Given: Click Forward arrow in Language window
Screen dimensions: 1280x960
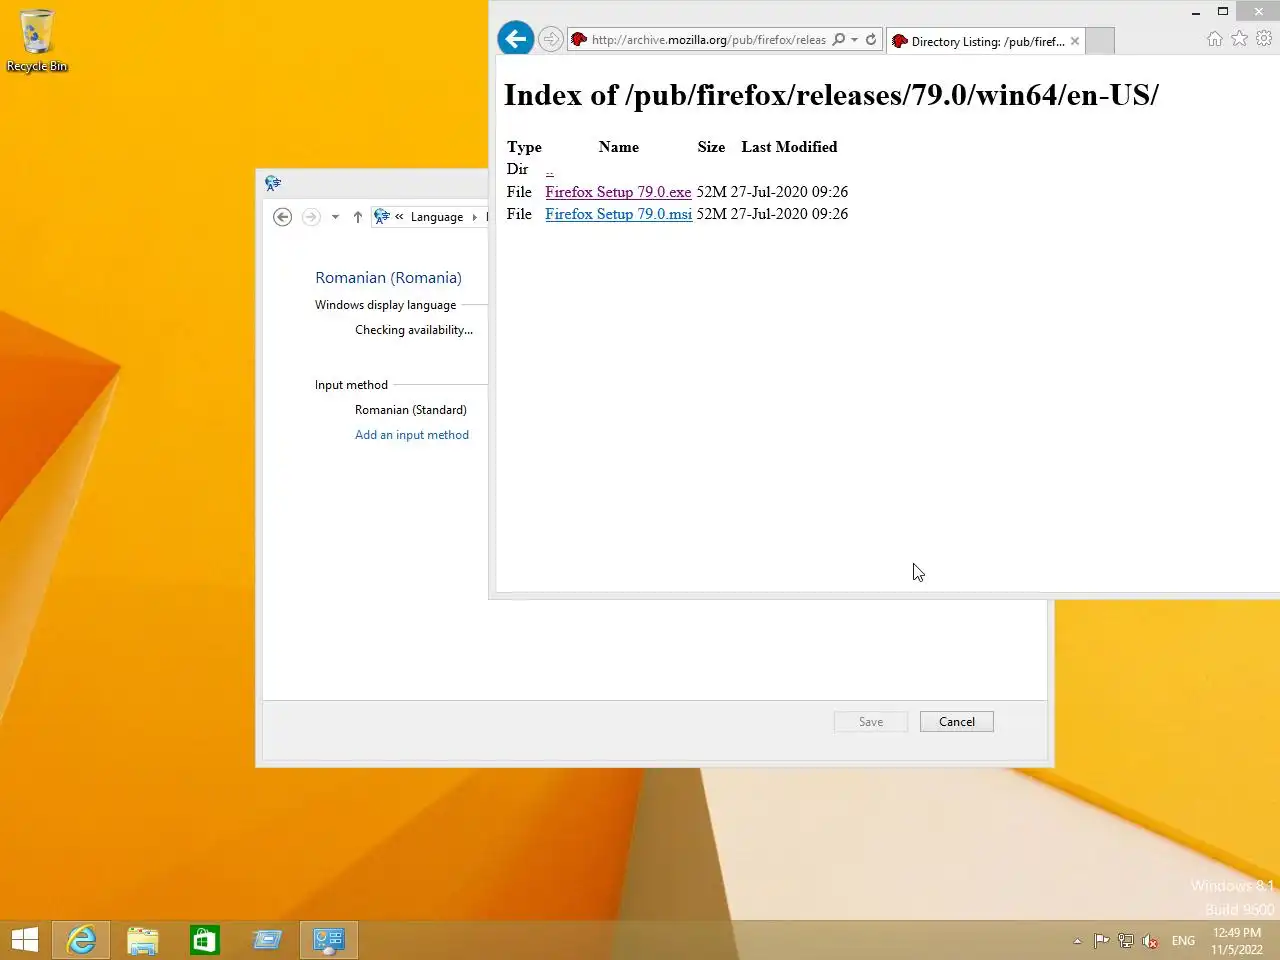Looking at the screenshot, I should pyautogui.click(x=311, y=217).
